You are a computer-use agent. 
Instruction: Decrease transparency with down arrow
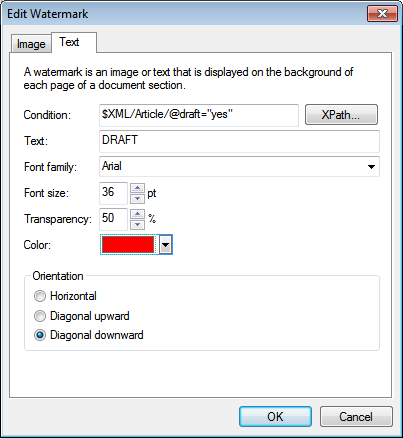pyautogui.click(x=137, y=224)
